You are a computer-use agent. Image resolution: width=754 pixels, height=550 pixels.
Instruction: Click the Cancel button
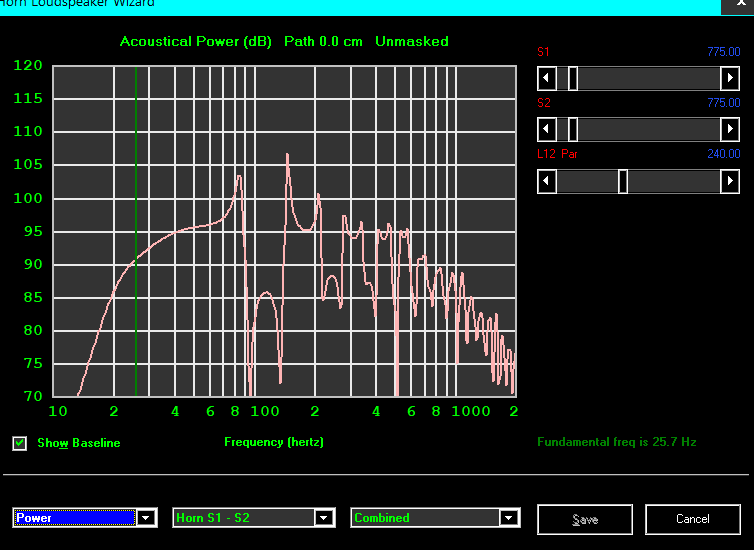click(692, 519)
